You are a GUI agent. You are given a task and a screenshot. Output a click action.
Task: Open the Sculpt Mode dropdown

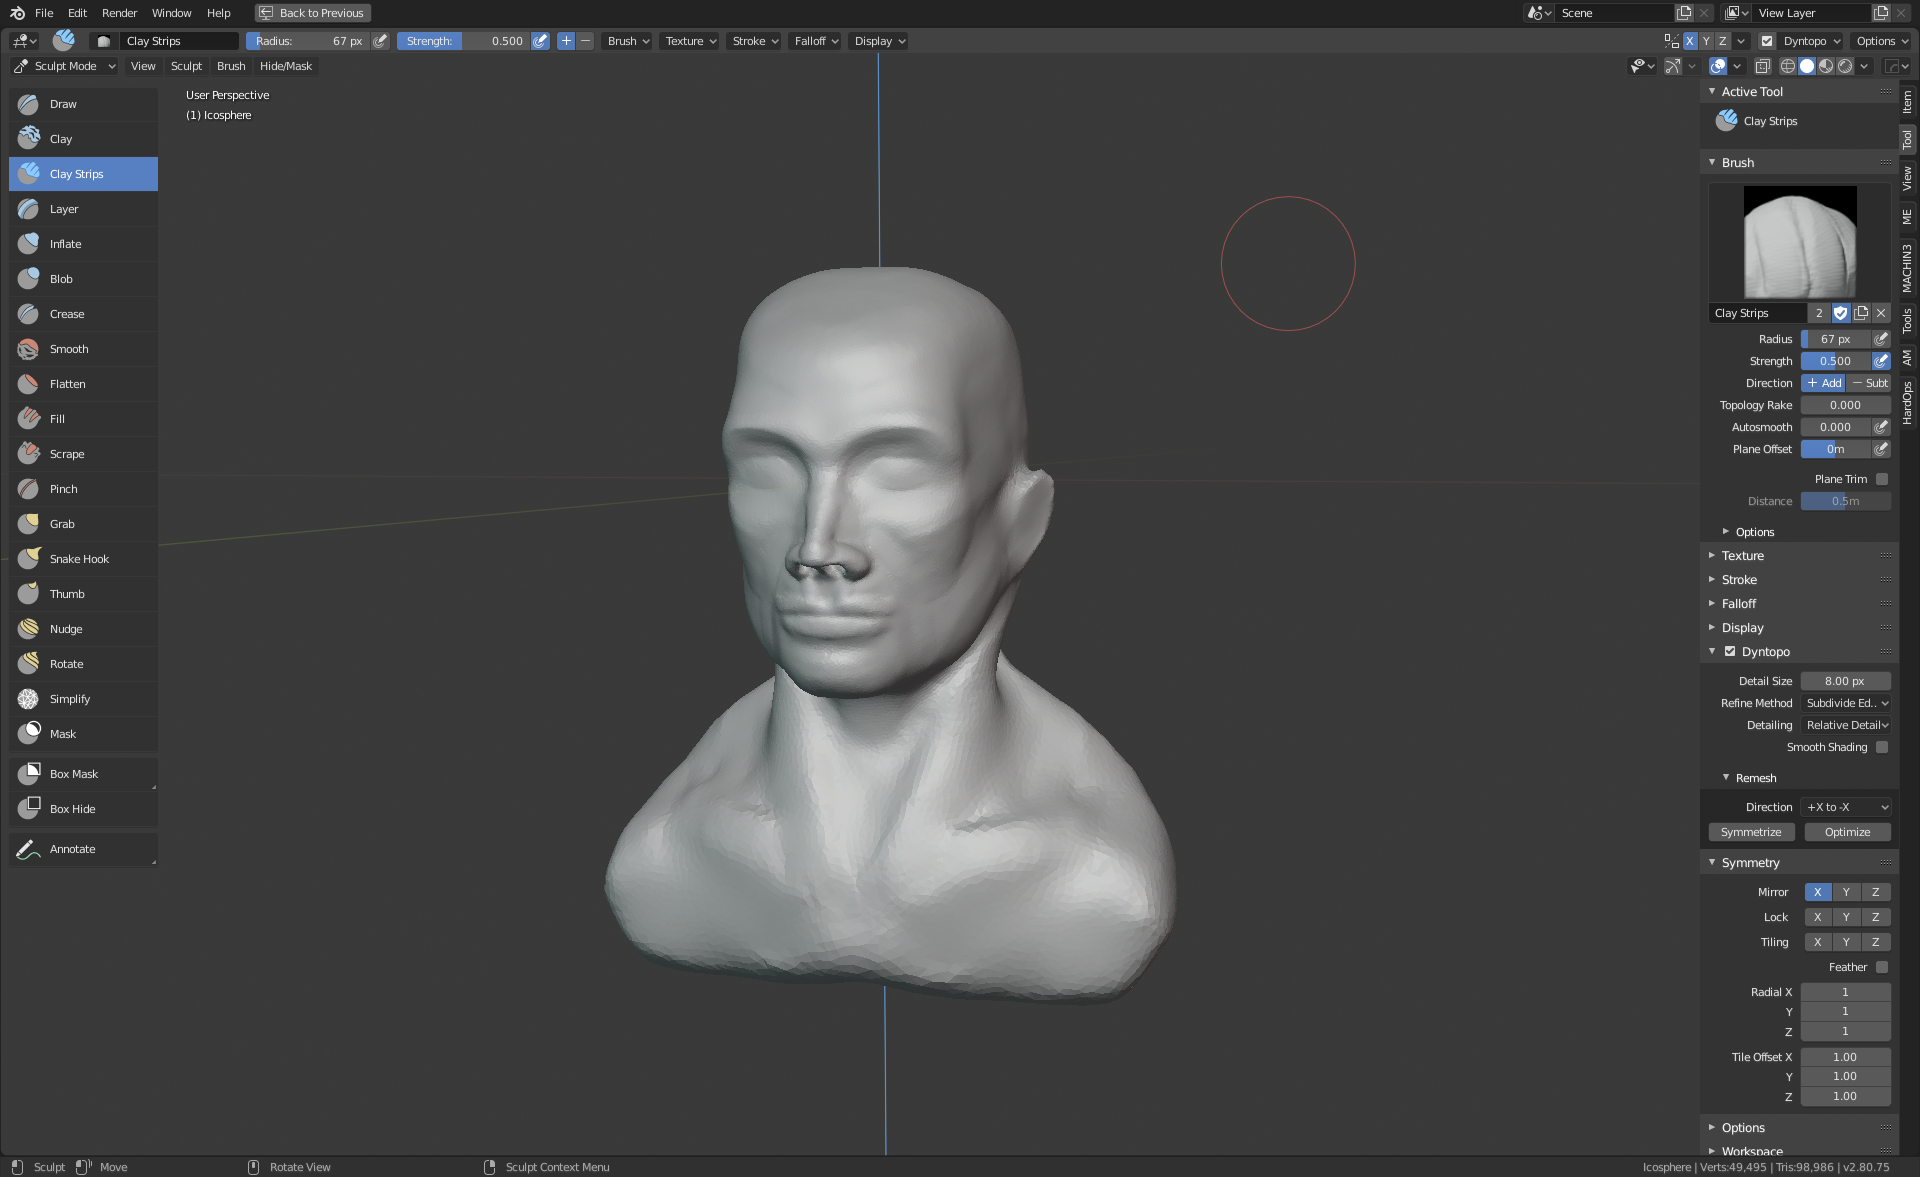pyautogui.click(x=65, y=66)
